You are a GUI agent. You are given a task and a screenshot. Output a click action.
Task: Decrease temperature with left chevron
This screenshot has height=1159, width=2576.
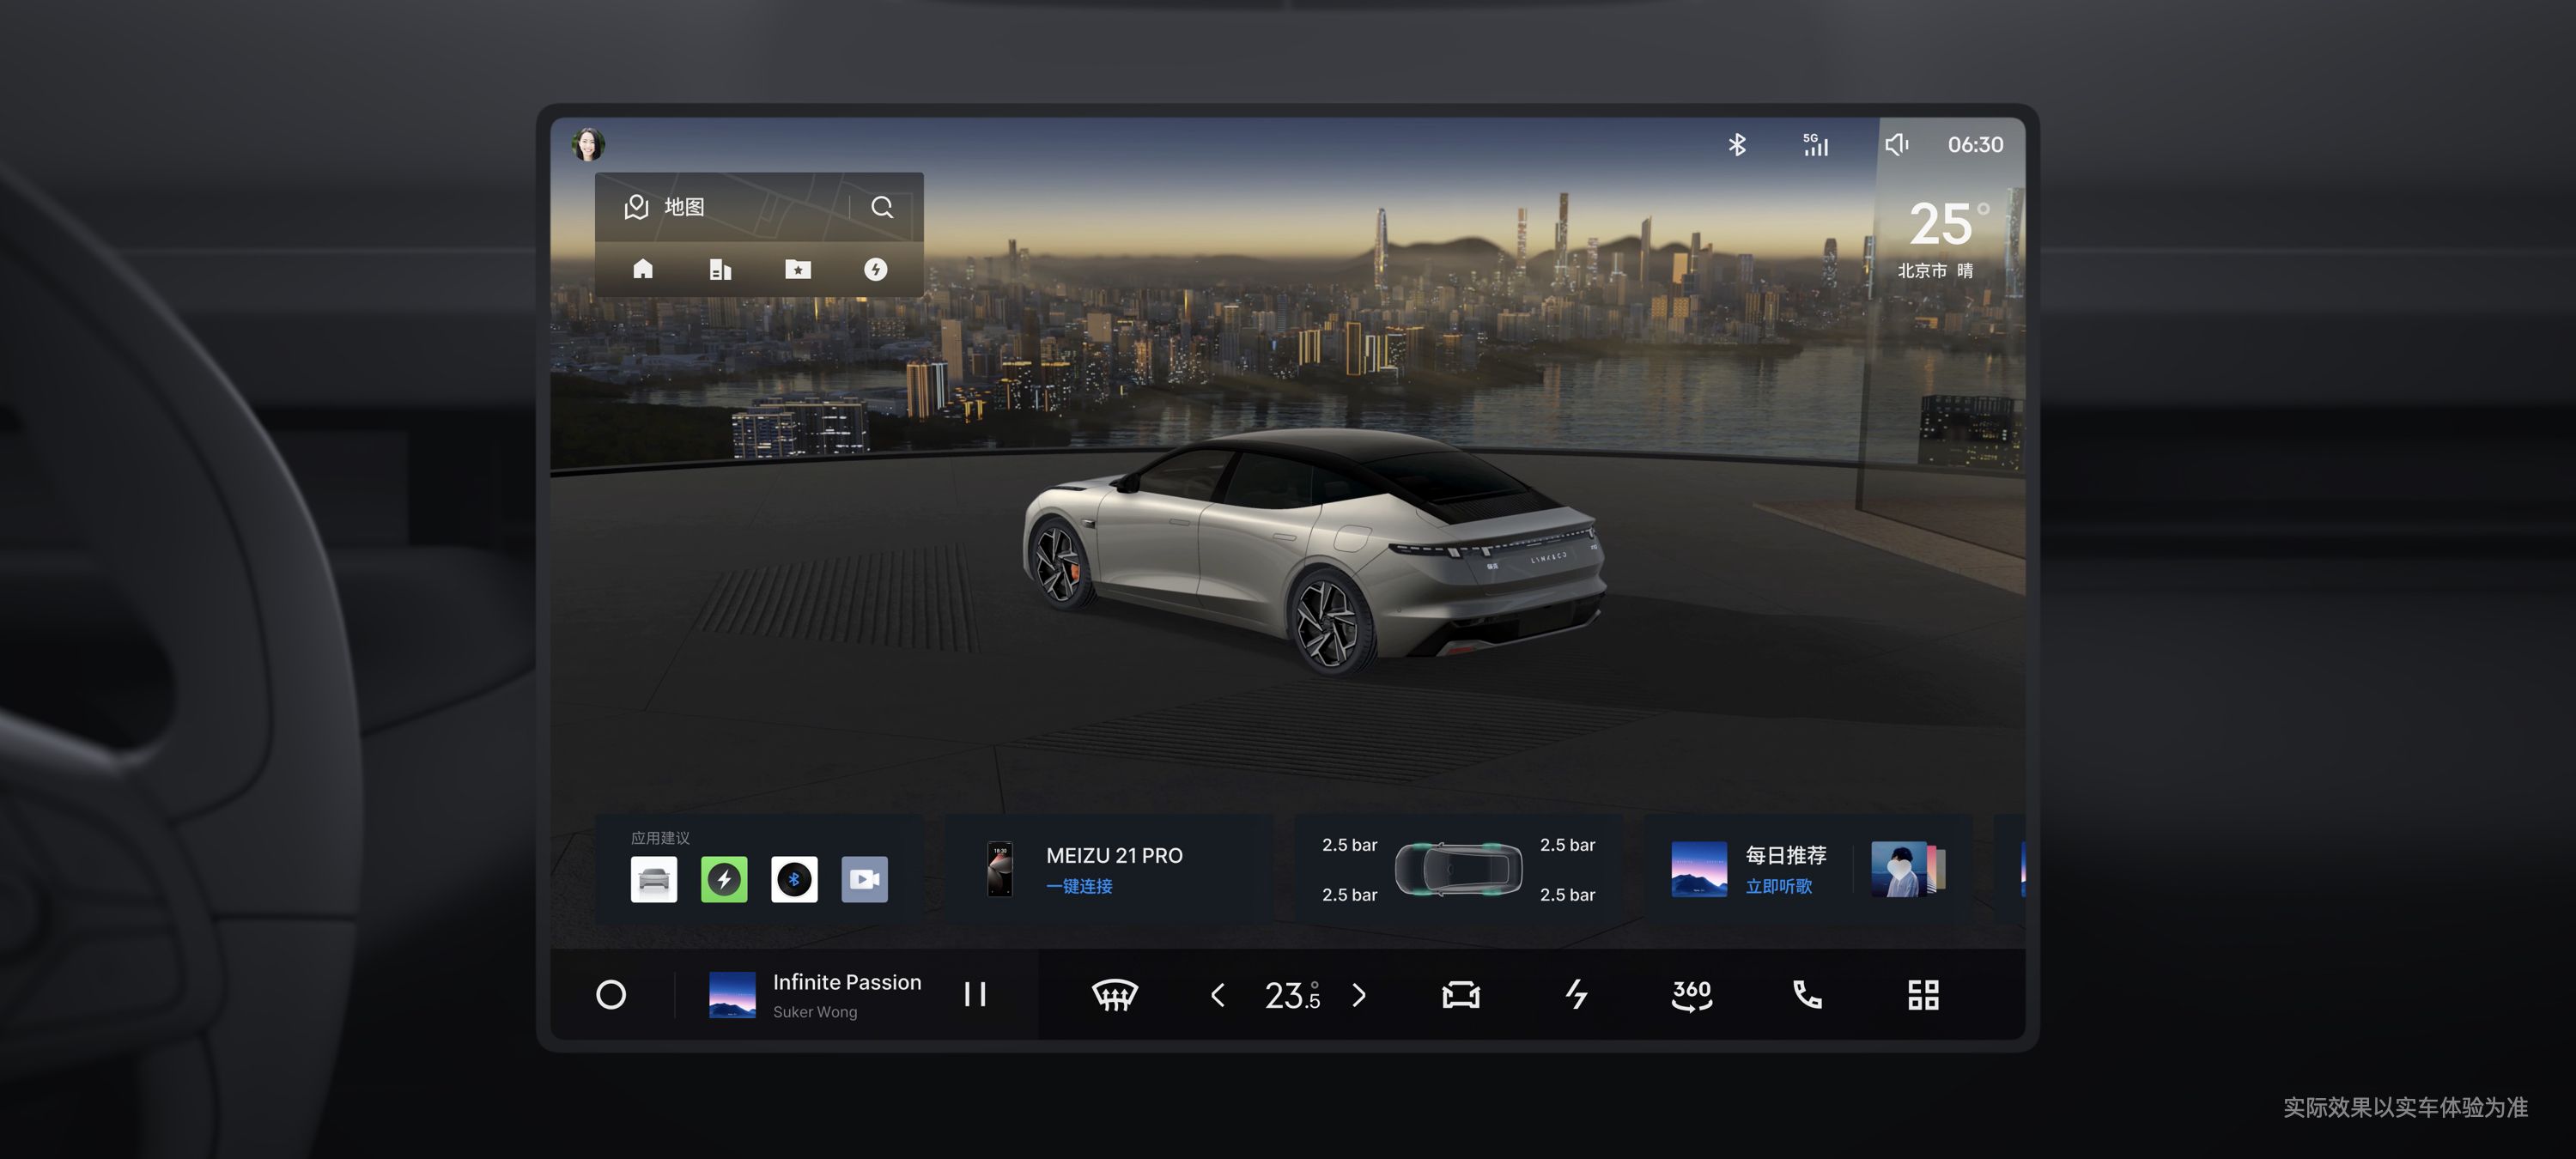(1217, 995)
